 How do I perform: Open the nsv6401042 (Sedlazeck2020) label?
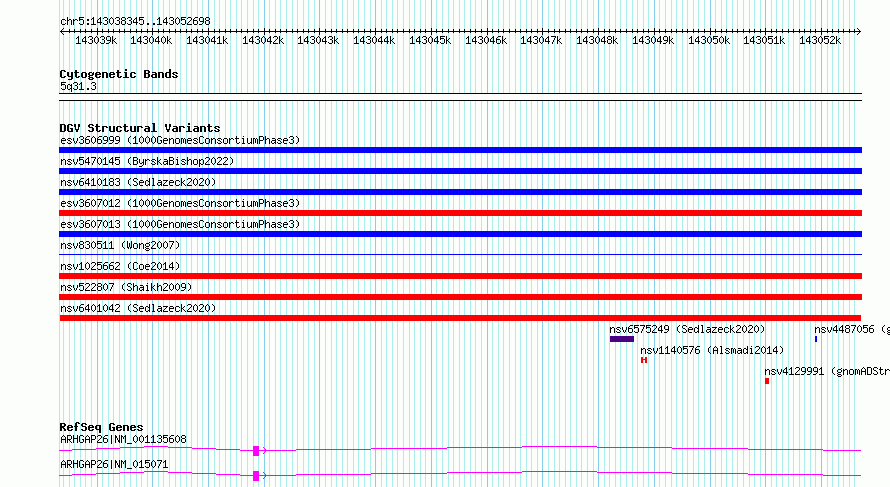[x=138, y=308]
